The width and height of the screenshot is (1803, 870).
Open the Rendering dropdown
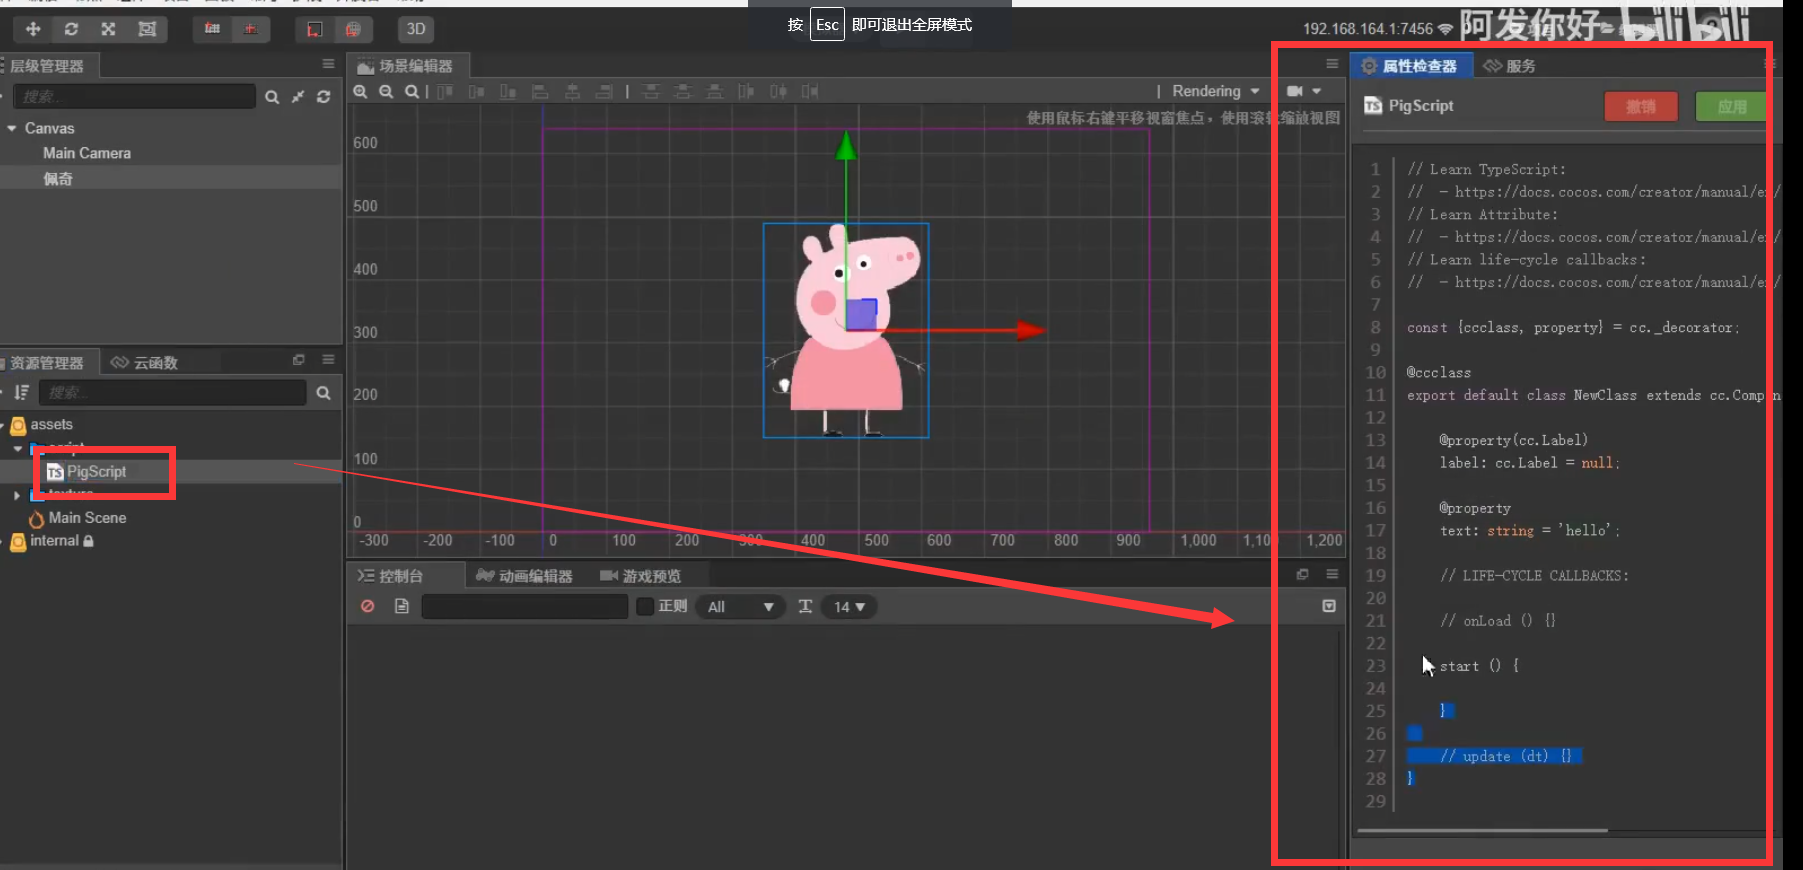(x=1215, y=91)
